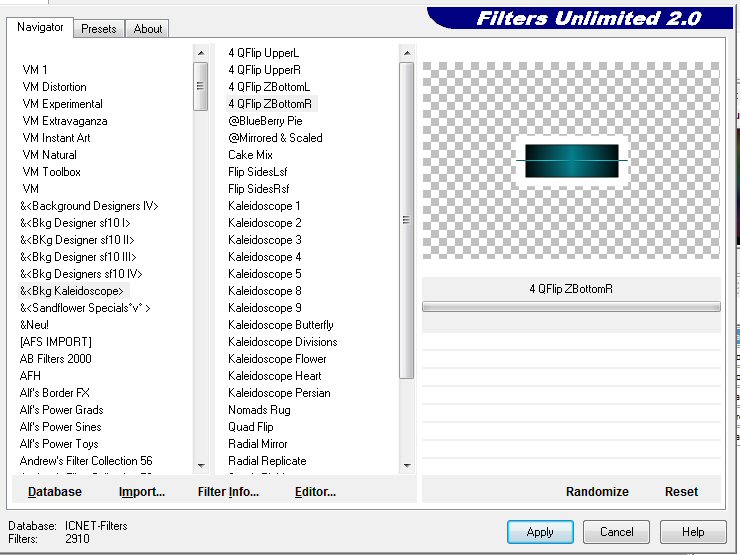This screenshot has width=740, height=555.
Task: Click the filter list's scroll down arrow
Action: coord(407,464)
